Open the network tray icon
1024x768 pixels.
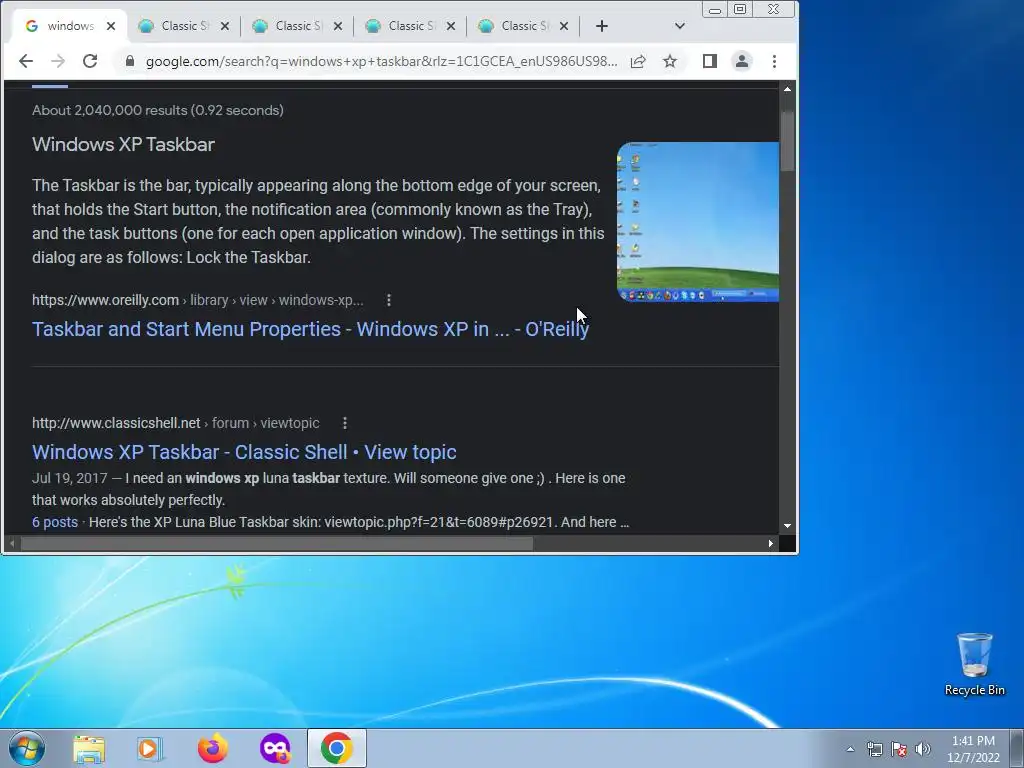pyautogui.click(x=874, y=749)
